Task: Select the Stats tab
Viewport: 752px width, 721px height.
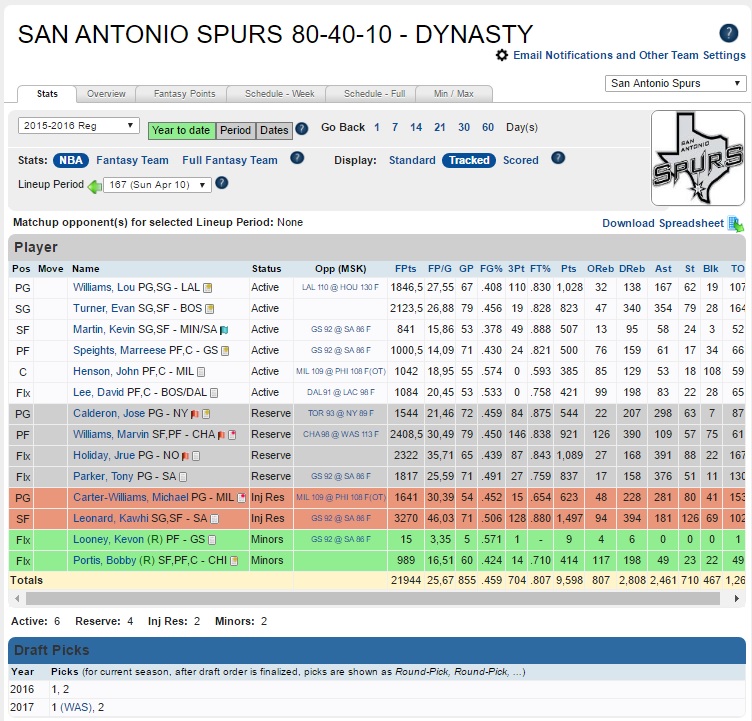Action: (x=47, y=94)
